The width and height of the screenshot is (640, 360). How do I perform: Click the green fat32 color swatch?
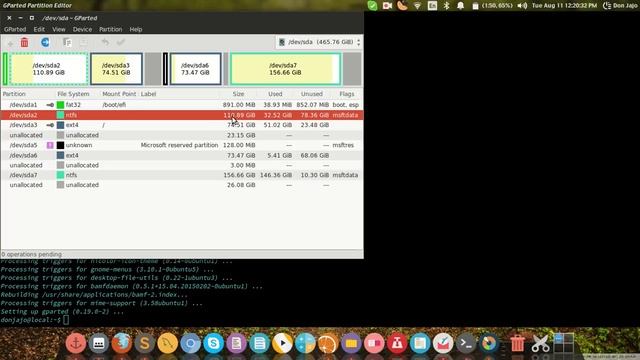pyautogui.click(x=60, y=105)
